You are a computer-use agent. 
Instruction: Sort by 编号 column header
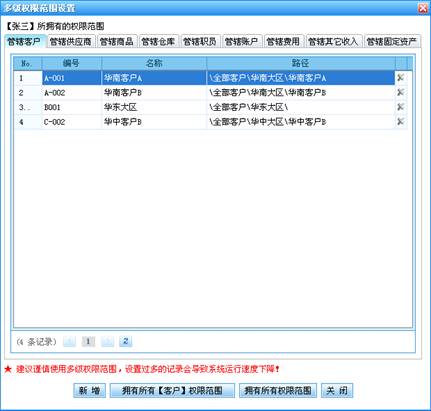[71, 63]
